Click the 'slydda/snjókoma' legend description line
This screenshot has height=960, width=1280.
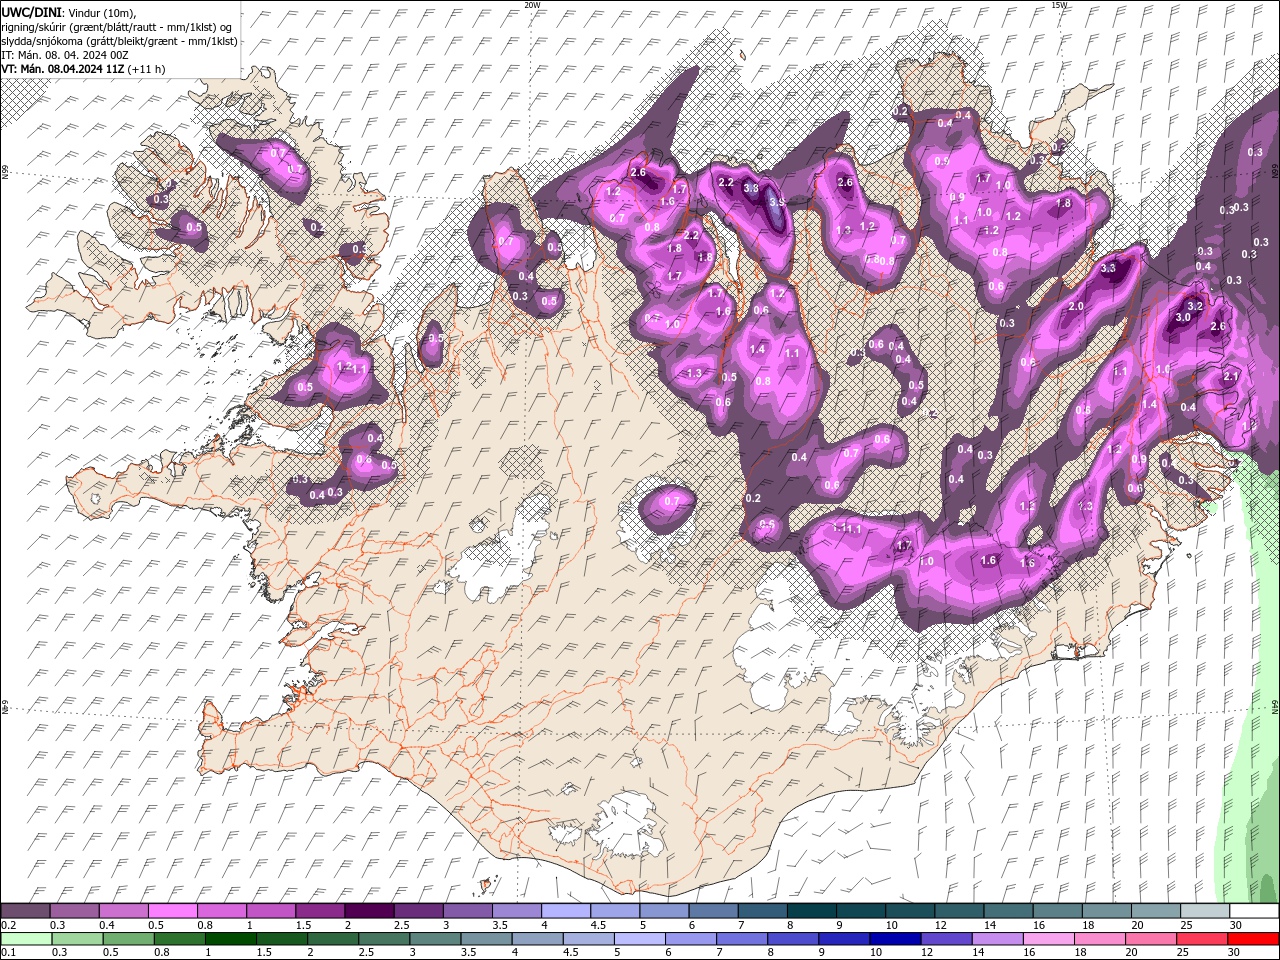point(119,41)
